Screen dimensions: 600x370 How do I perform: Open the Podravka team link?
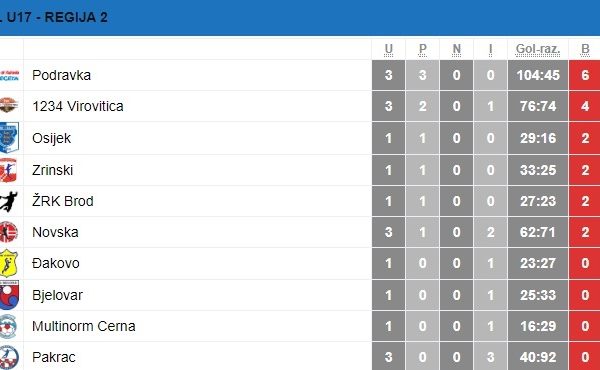click(61, 75)
